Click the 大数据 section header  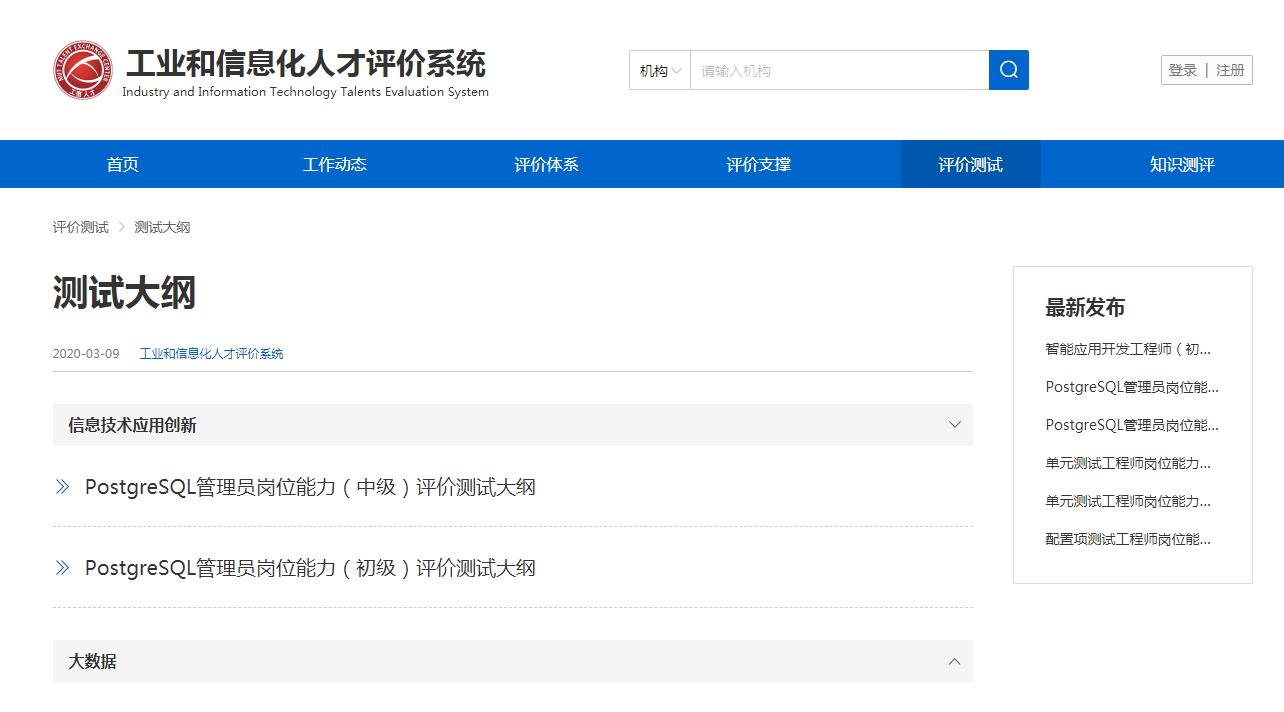click(x=513, y=661)
